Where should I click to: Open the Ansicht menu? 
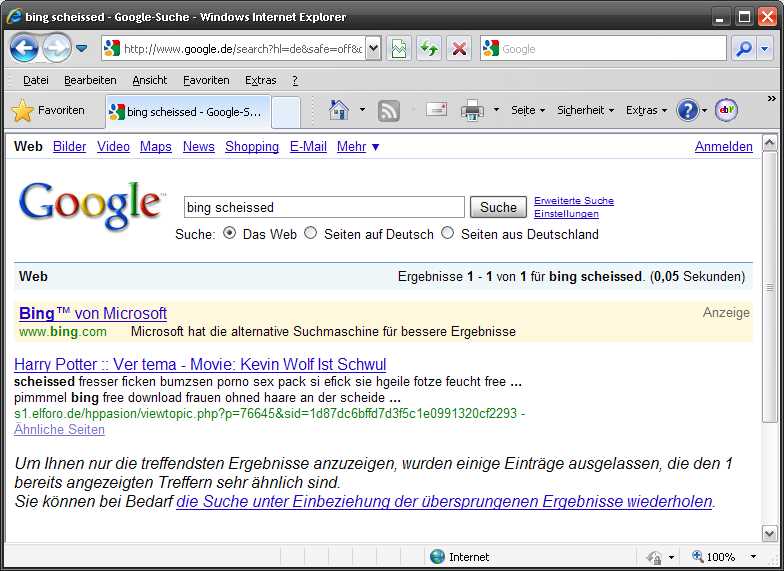pos(150,80)
